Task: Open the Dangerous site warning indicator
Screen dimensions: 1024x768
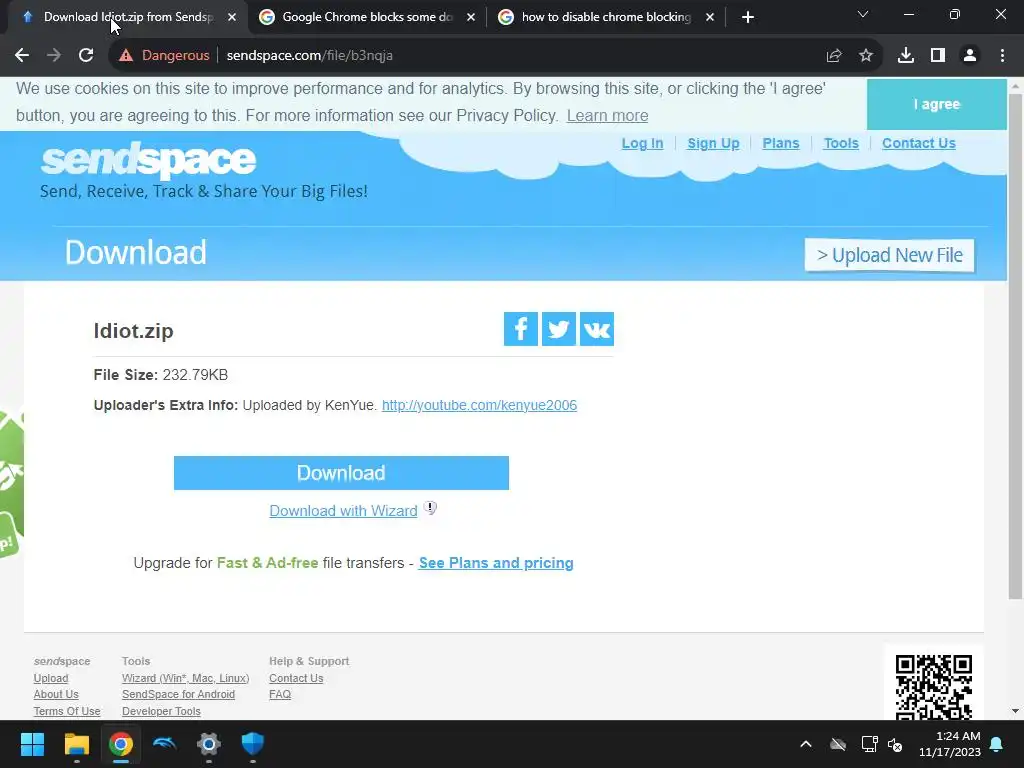Action: click(164, 56)
